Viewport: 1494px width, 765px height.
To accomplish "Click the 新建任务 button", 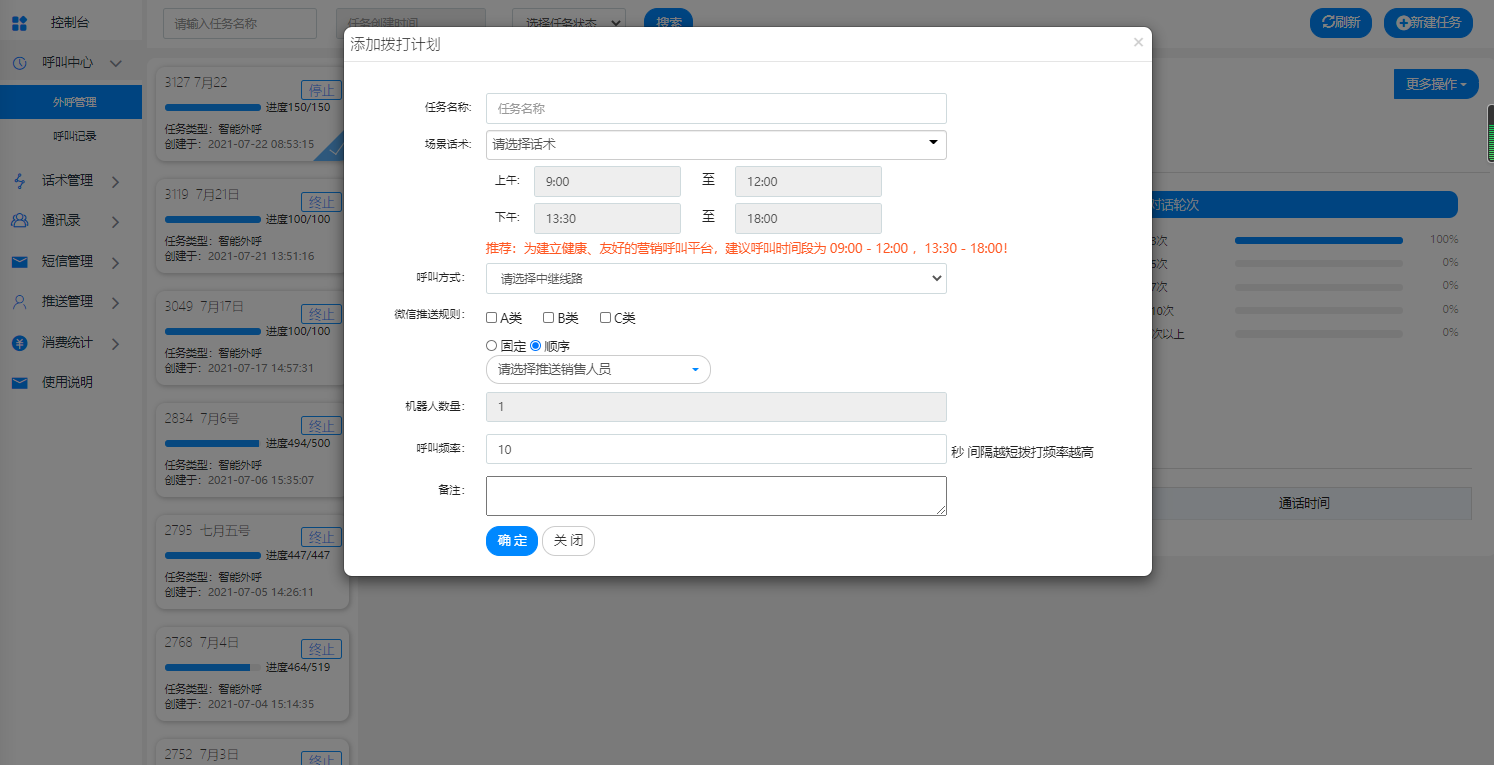I will 1428,22.
